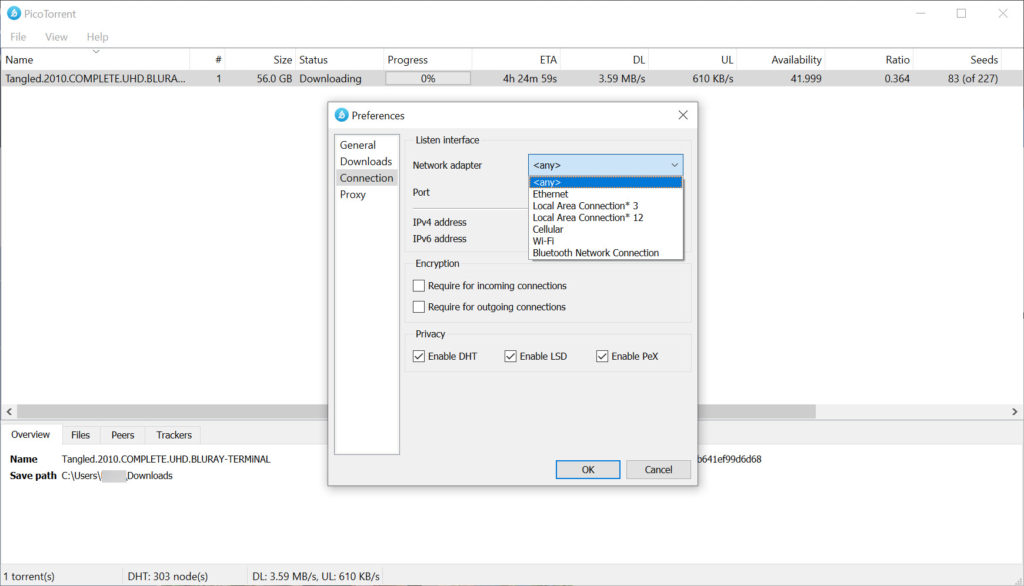Viewport: 1024px width, 586px height.
Task: Open the File menu
Action: (18, 37)
